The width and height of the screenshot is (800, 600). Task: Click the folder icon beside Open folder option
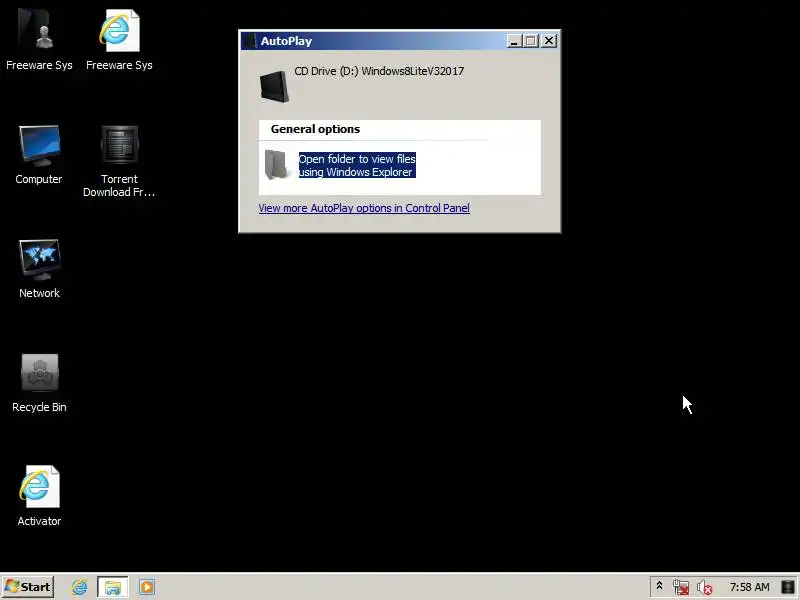pyautogui.click(x=277, y=164)
